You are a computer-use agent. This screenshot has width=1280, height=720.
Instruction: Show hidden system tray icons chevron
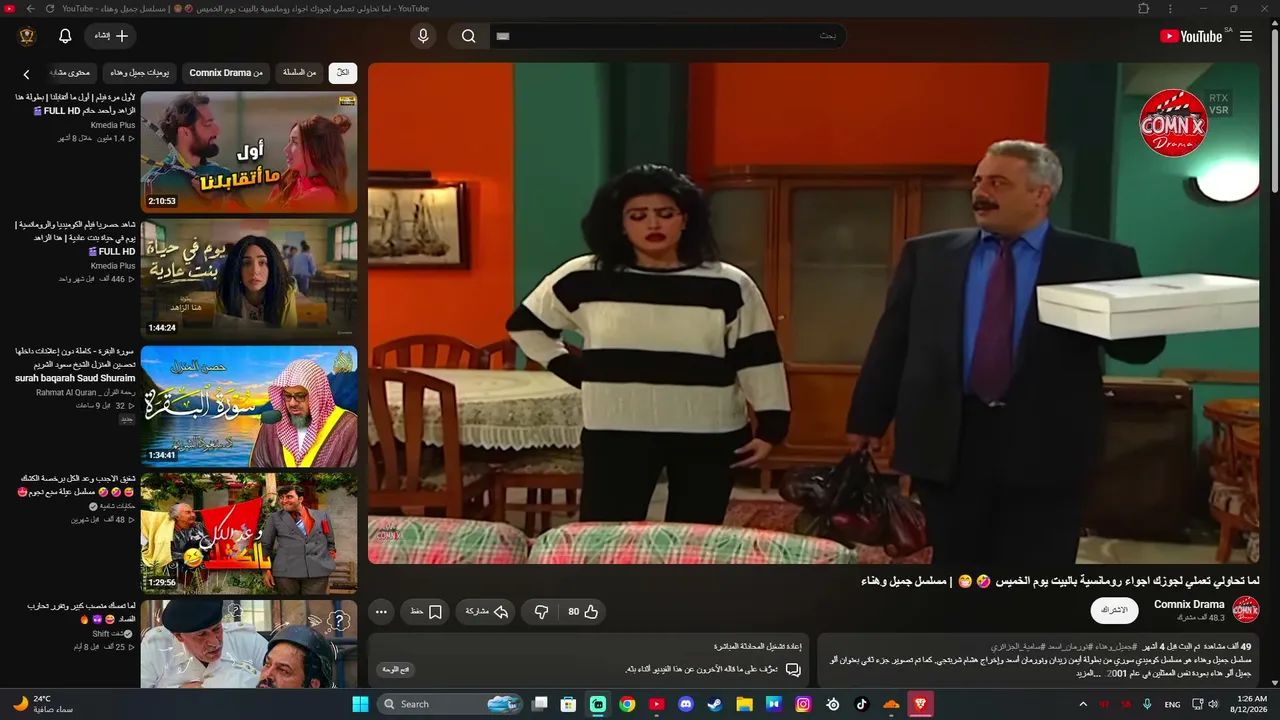(1083, 704)
